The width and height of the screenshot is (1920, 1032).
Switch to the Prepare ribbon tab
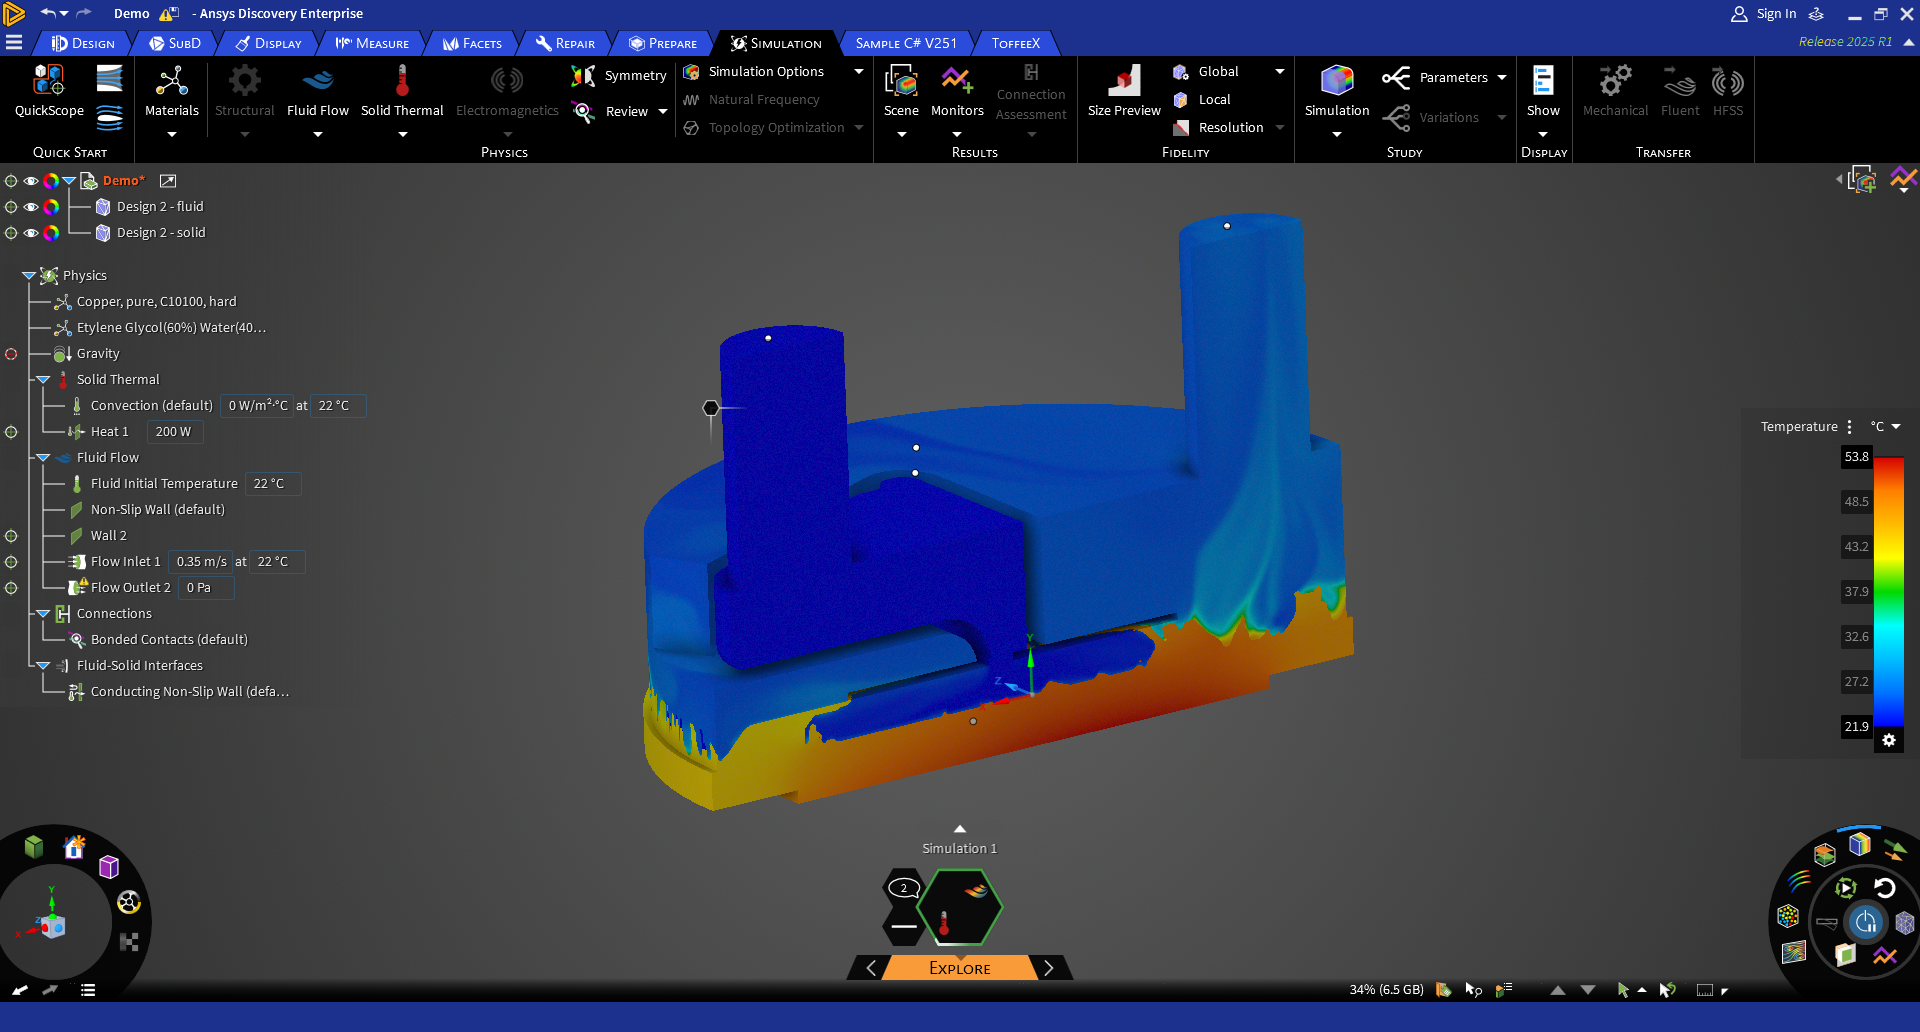pos(662,43)
